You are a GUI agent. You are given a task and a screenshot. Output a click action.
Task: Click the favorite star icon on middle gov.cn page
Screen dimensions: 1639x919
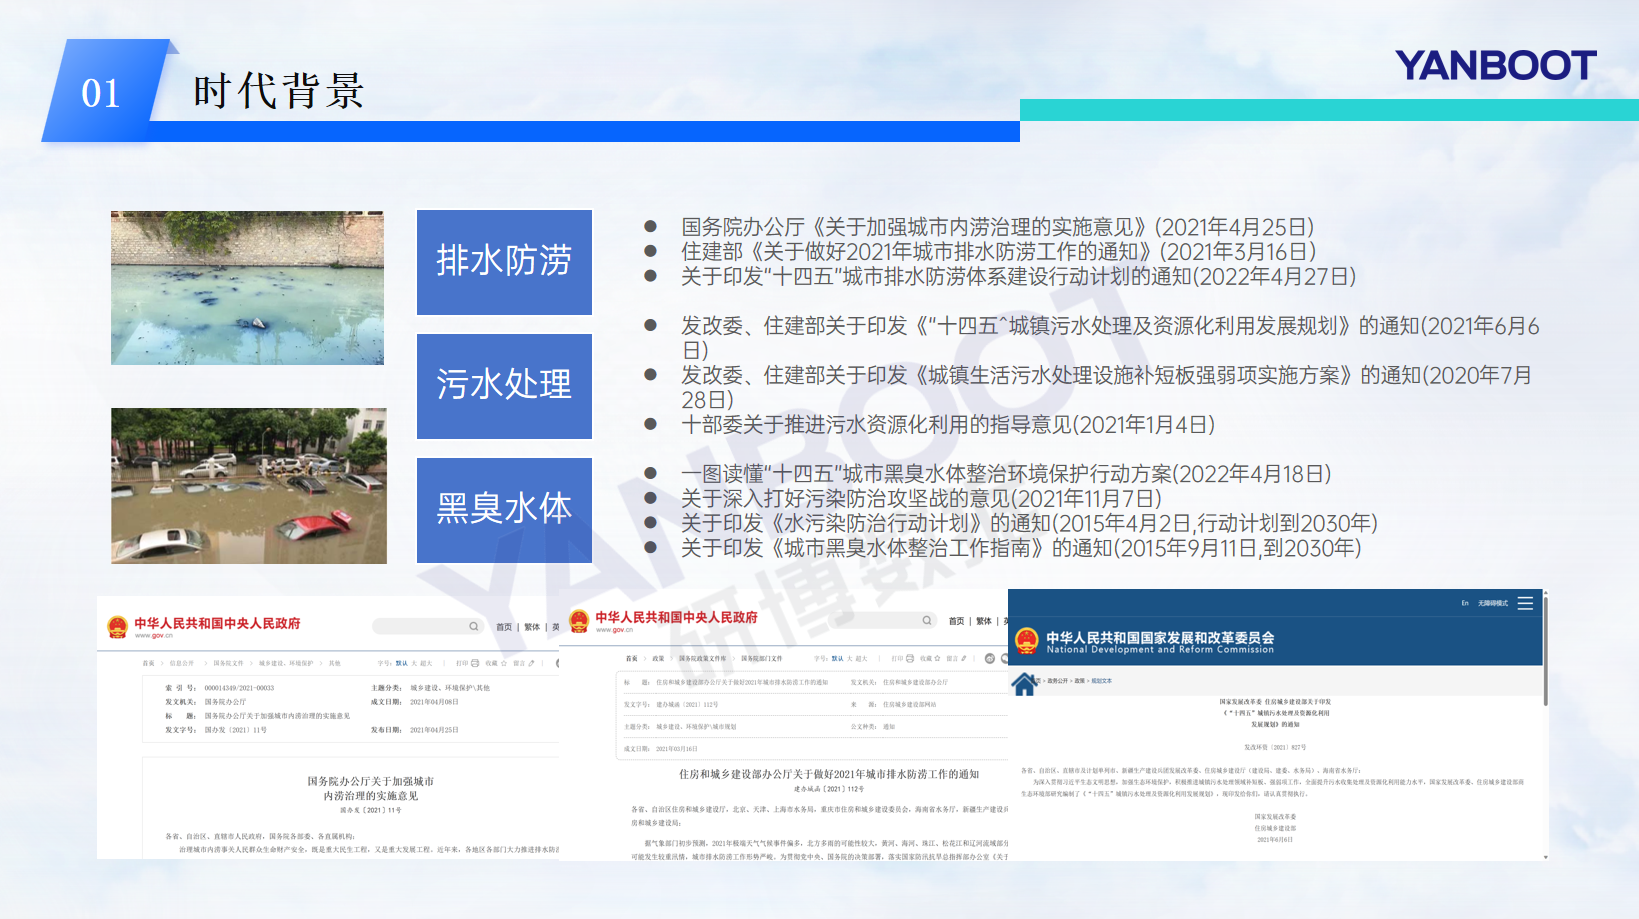(939, 658)
